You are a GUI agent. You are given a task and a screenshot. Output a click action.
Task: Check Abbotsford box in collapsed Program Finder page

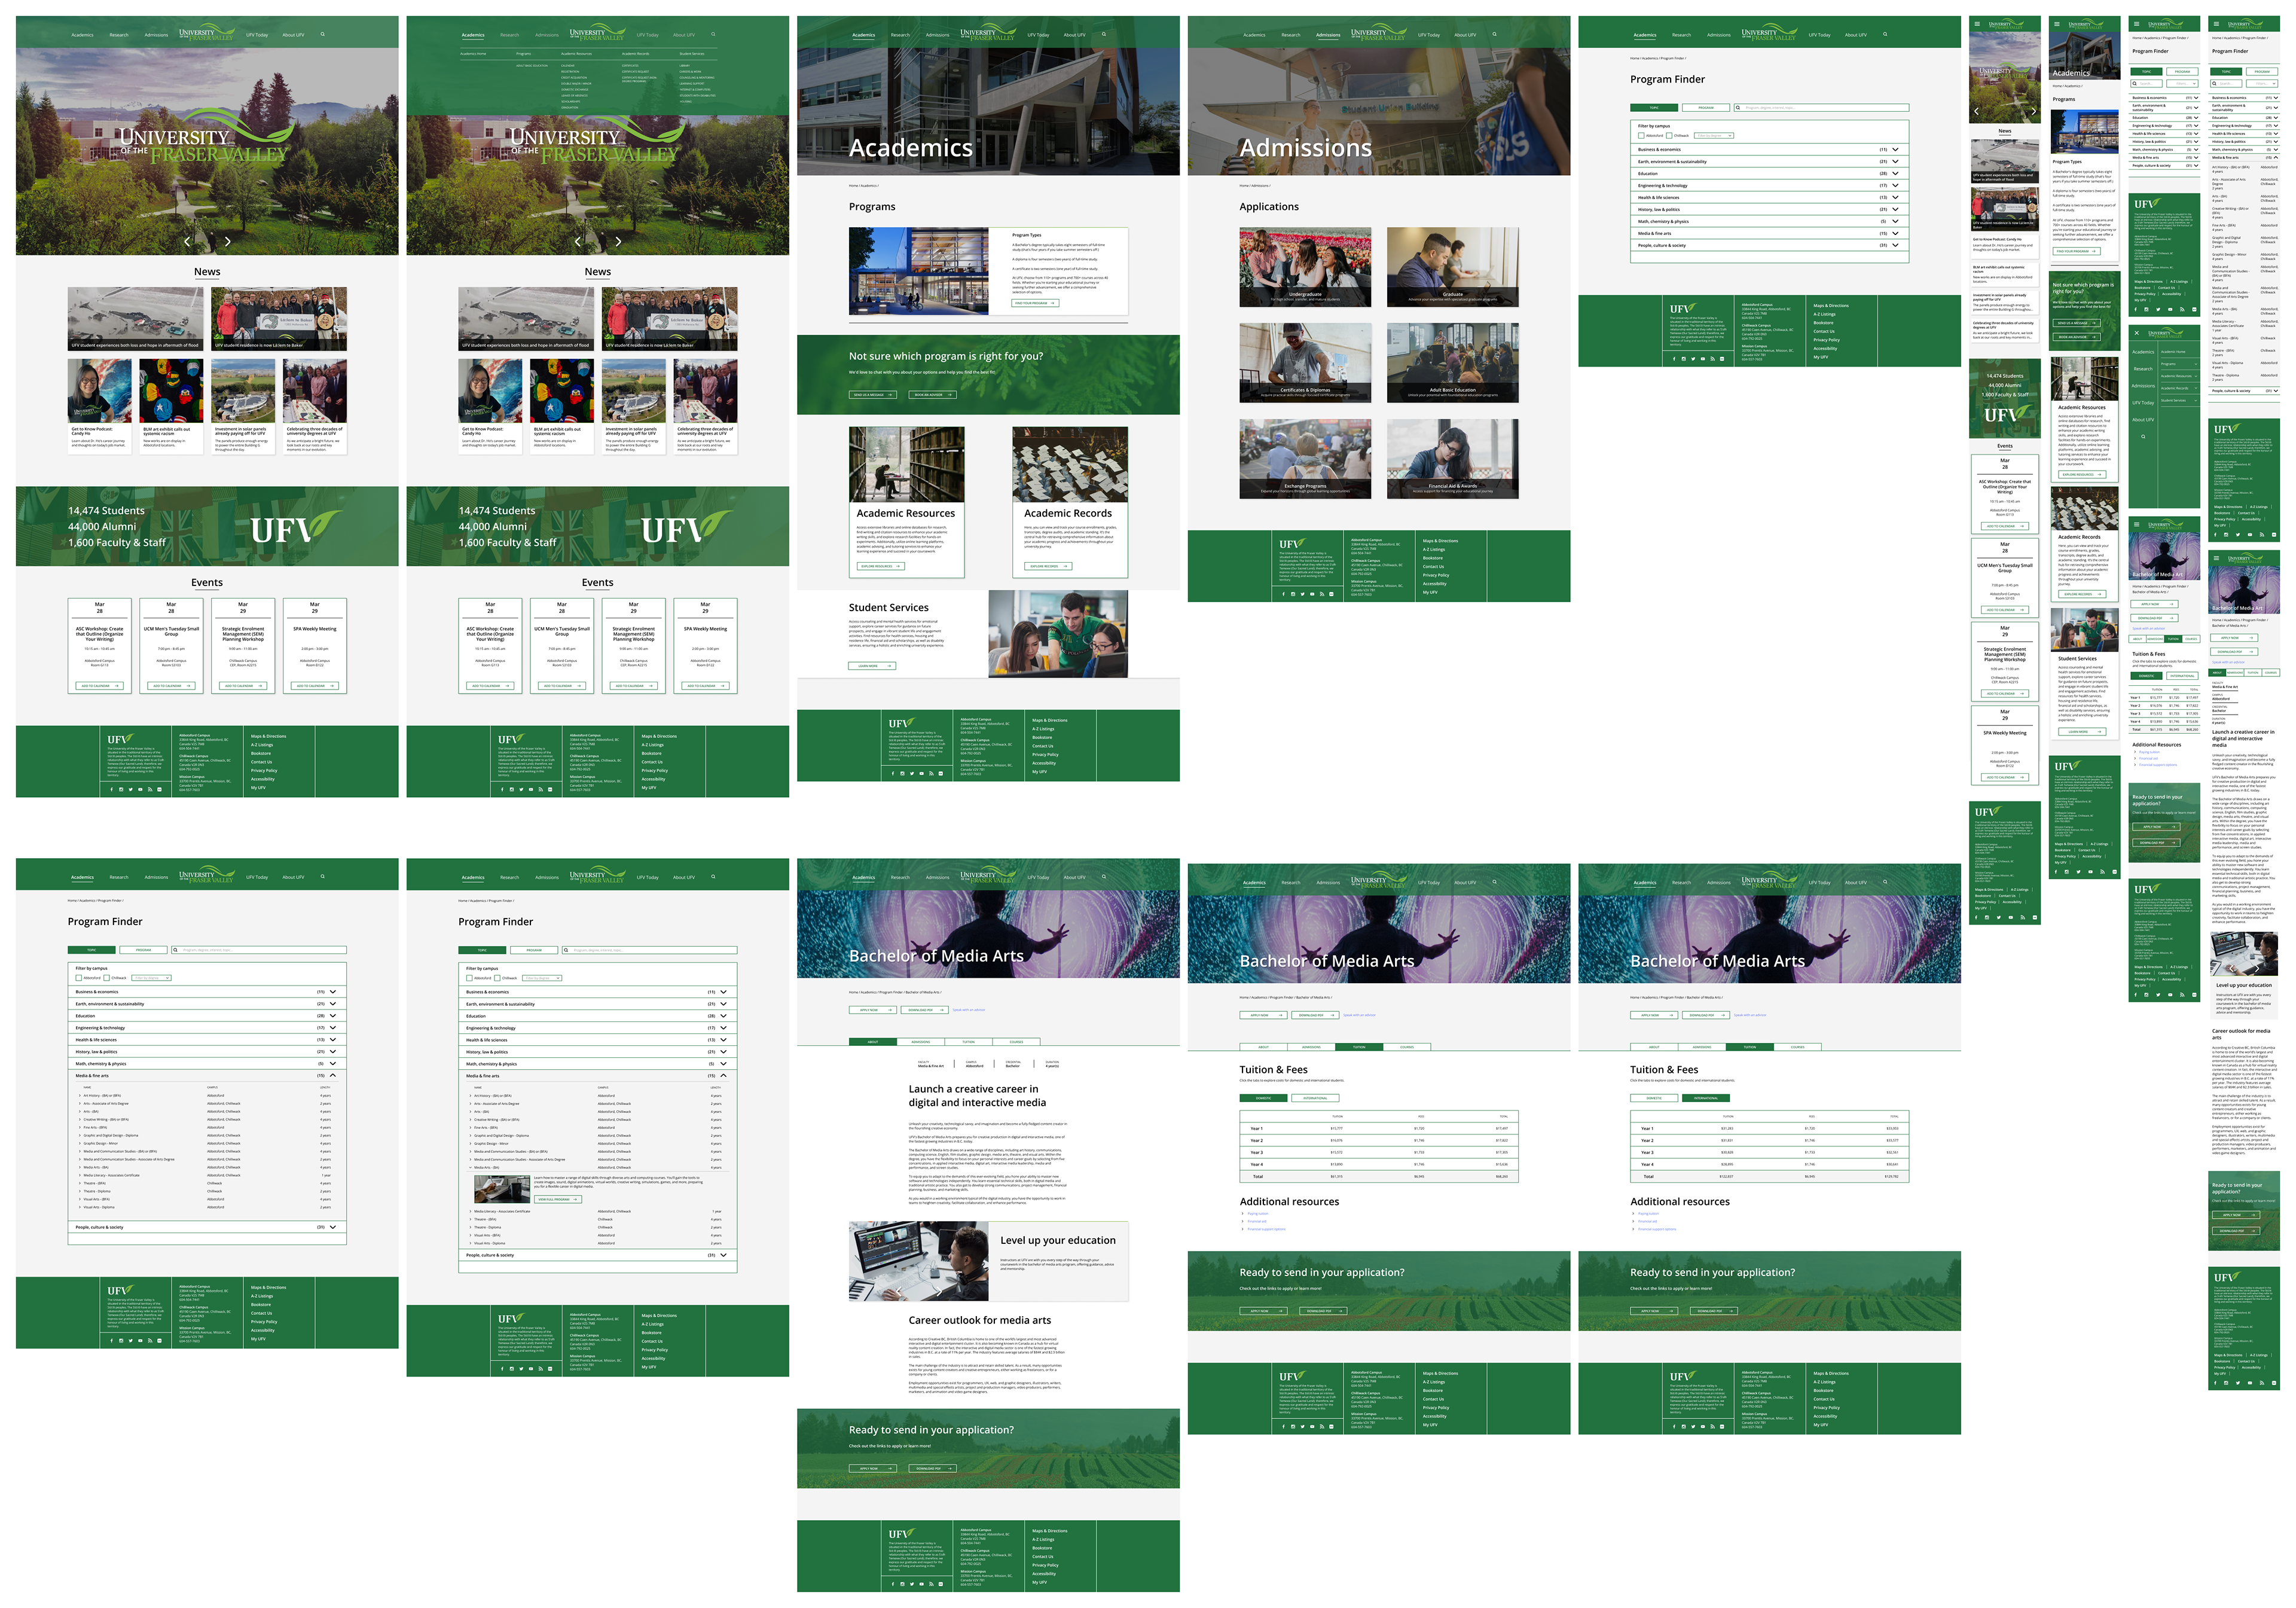1641,136
